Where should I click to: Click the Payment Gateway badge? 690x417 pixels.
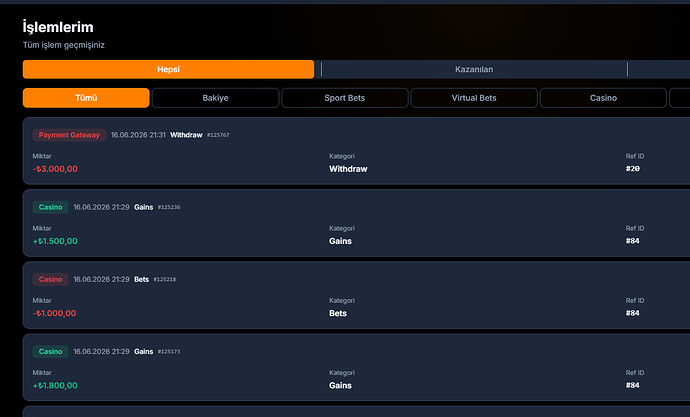point(69,135)
